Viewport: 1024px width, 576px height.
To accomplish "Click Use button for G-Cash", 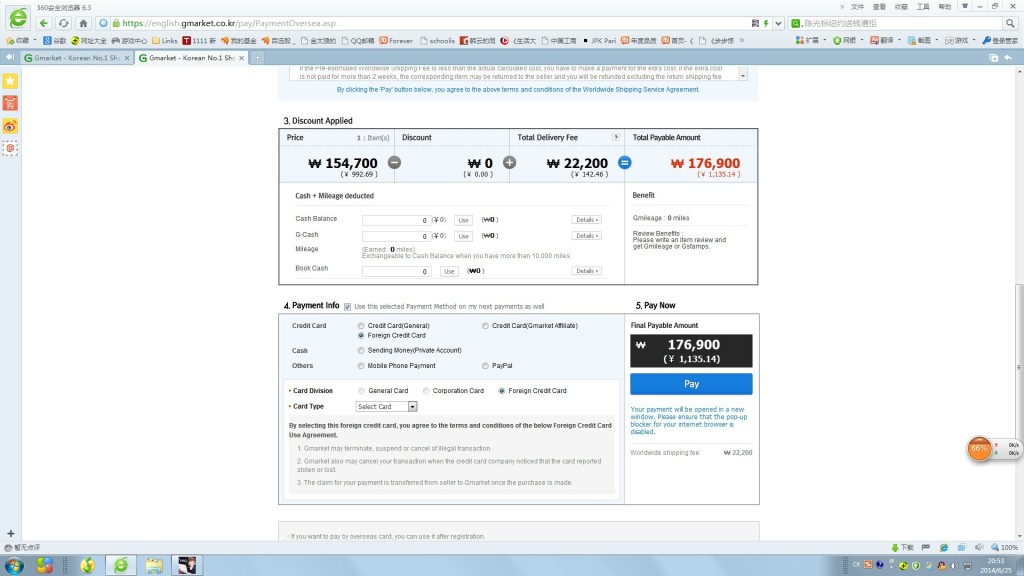I will point(463,236).
